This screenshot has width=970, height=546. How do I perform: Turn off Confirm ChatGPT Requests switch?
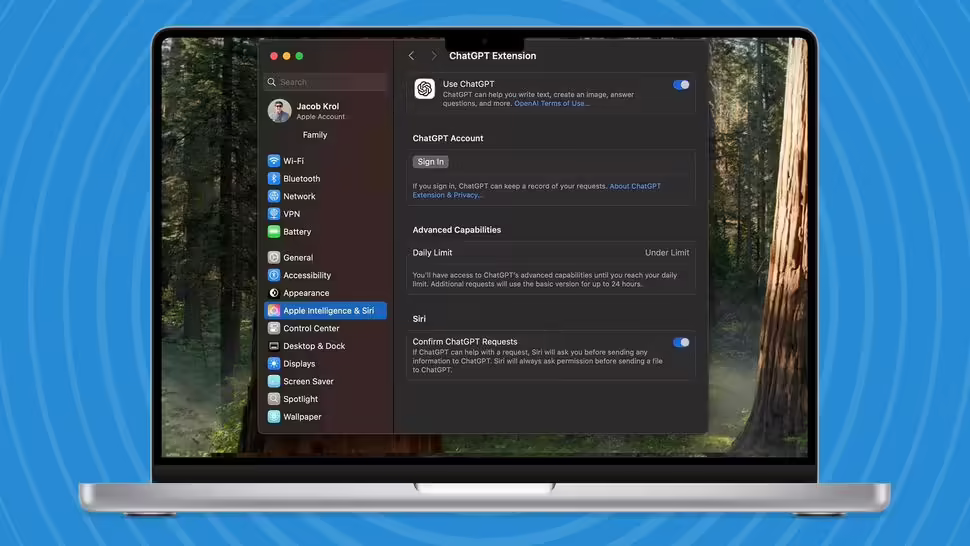click(x=681, y=342)
